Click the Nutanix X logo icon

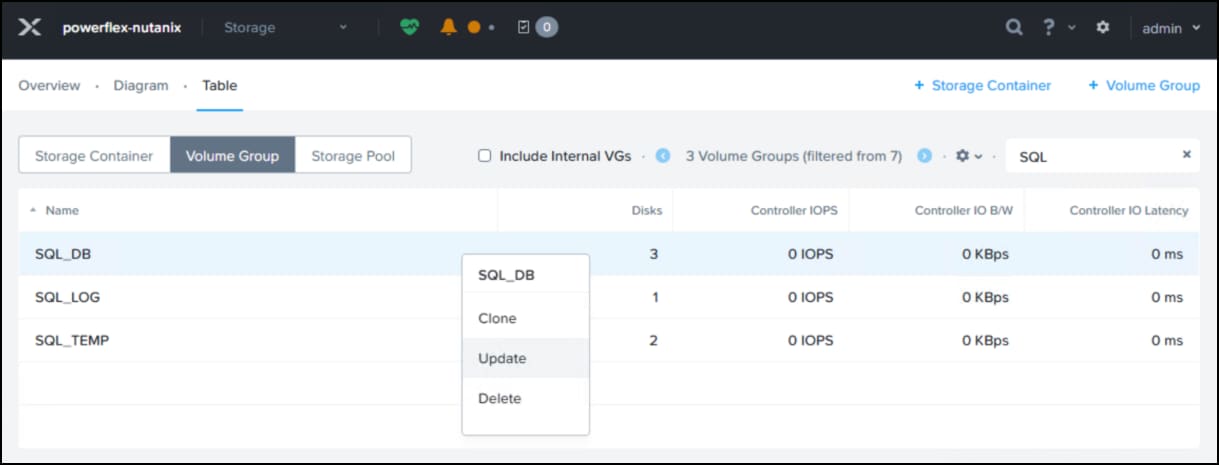pos(30,28)
